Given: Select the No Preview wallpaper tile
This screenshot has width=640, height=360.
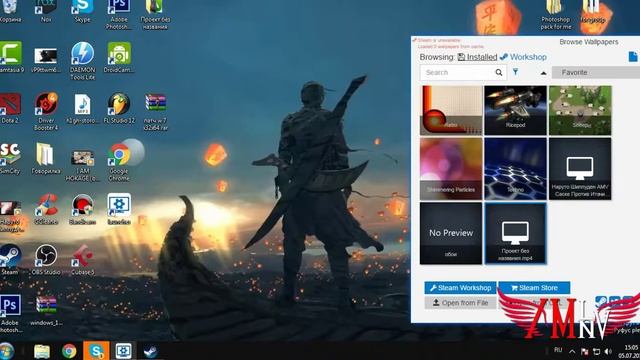Looking at the screenshot, I should [x=451, y=233].
